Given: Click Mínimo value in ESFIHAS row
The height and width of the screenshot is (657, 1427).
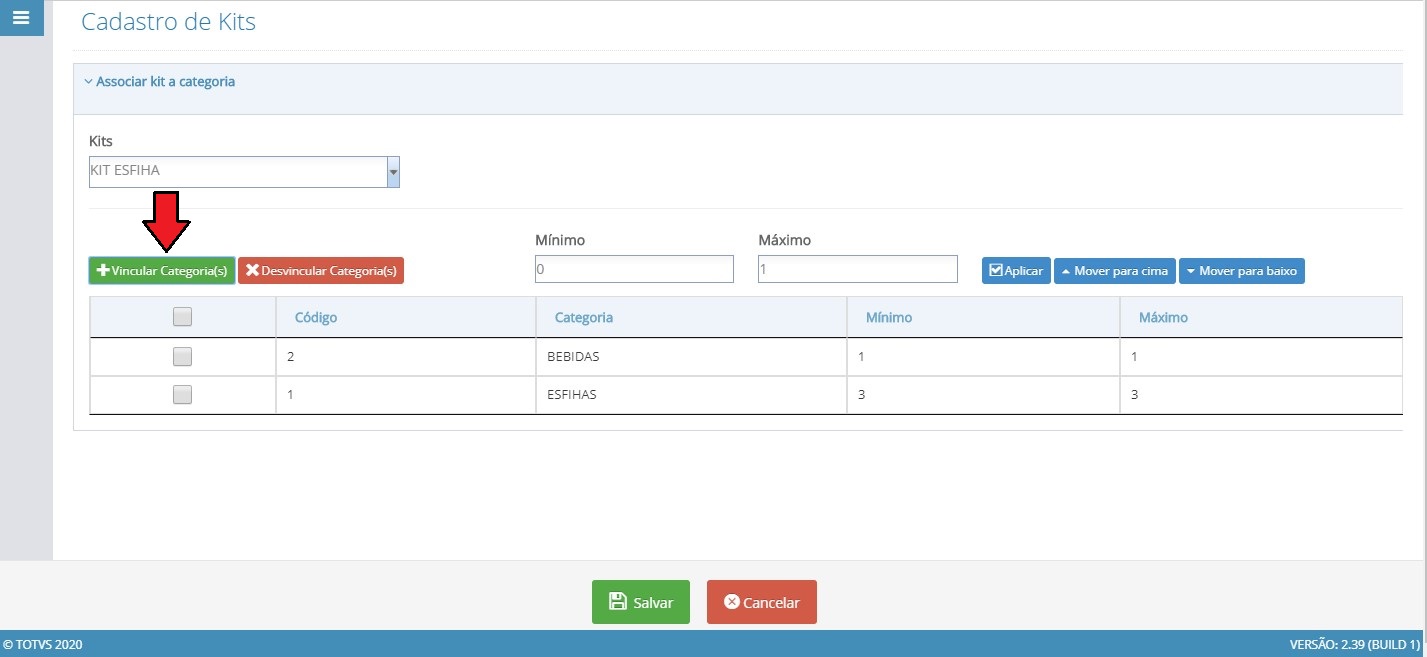Looking at the screenshot, I should point(983,394).
